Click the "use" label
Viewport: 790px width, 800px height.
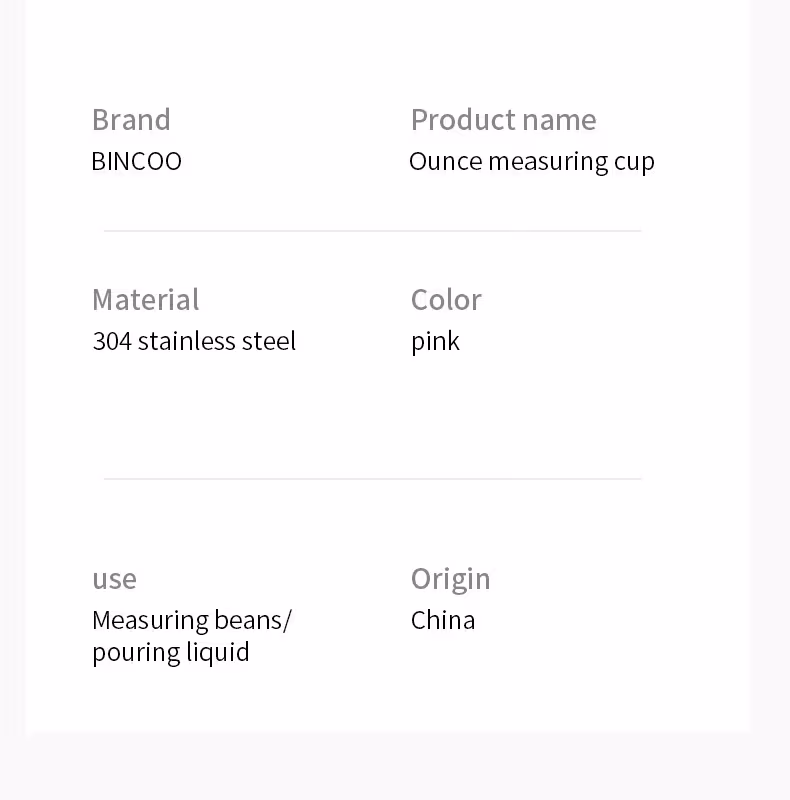(x=114, y=579)
